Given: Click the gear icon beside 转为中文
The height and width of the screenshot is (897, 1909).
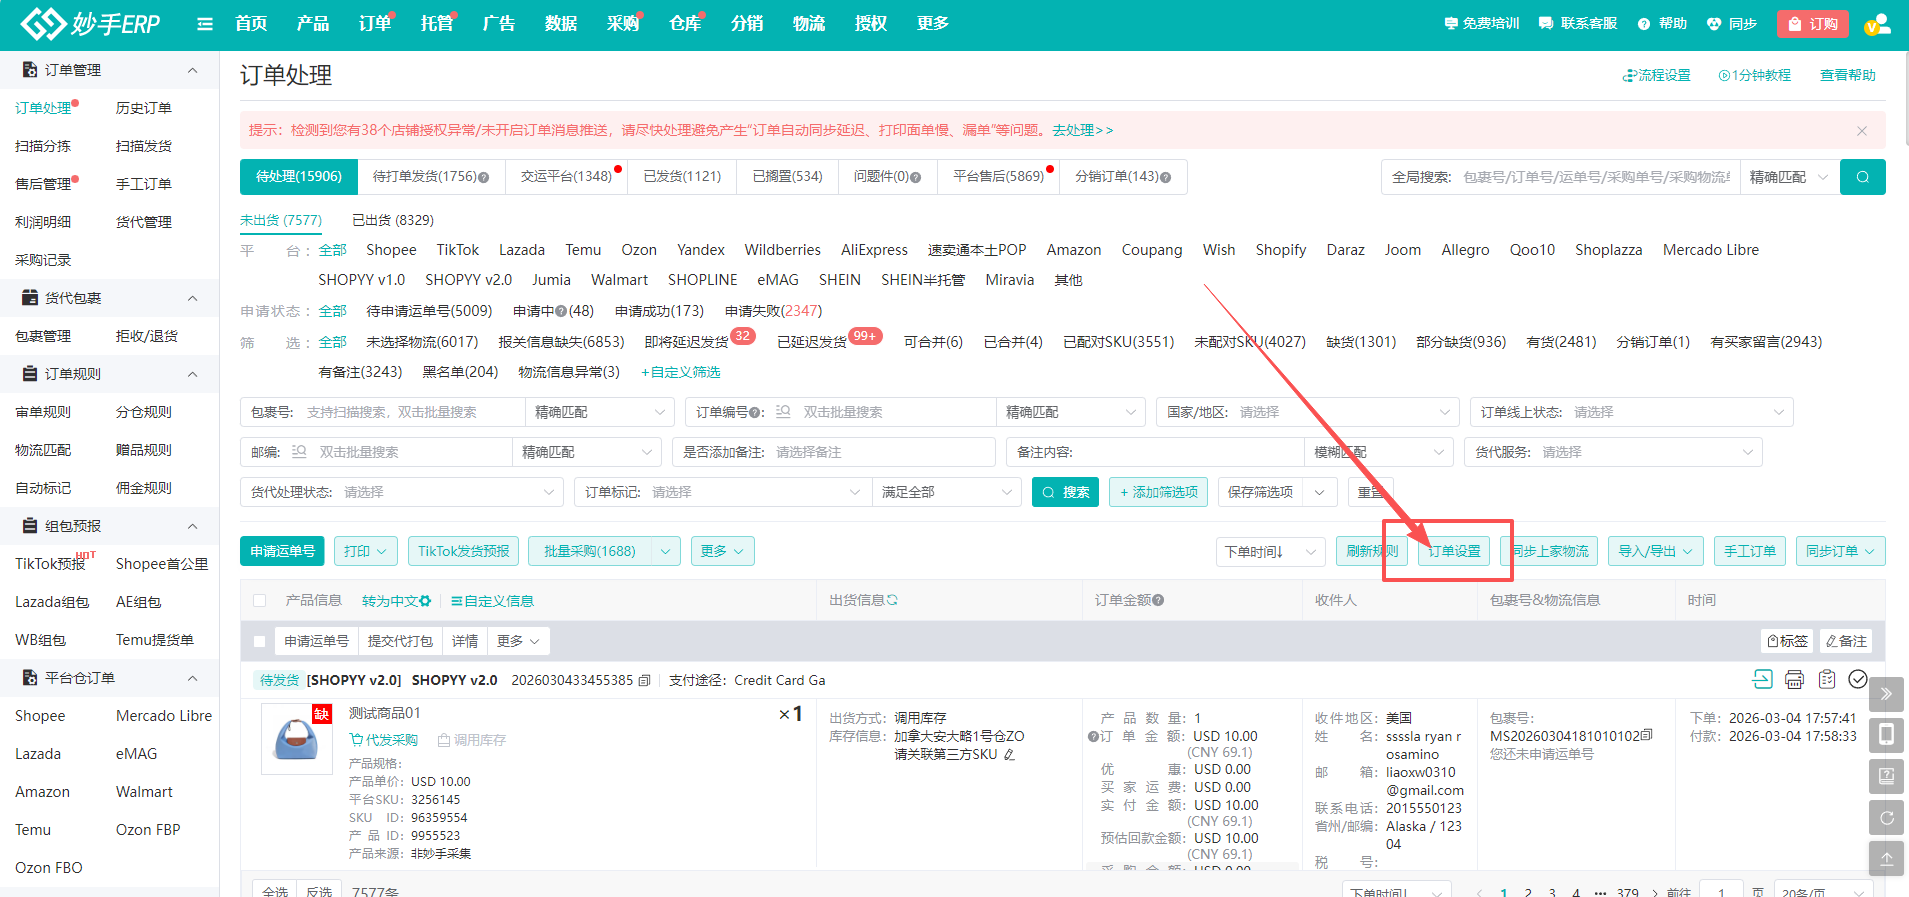Looking at the screenshot, I should pos(425,601).
